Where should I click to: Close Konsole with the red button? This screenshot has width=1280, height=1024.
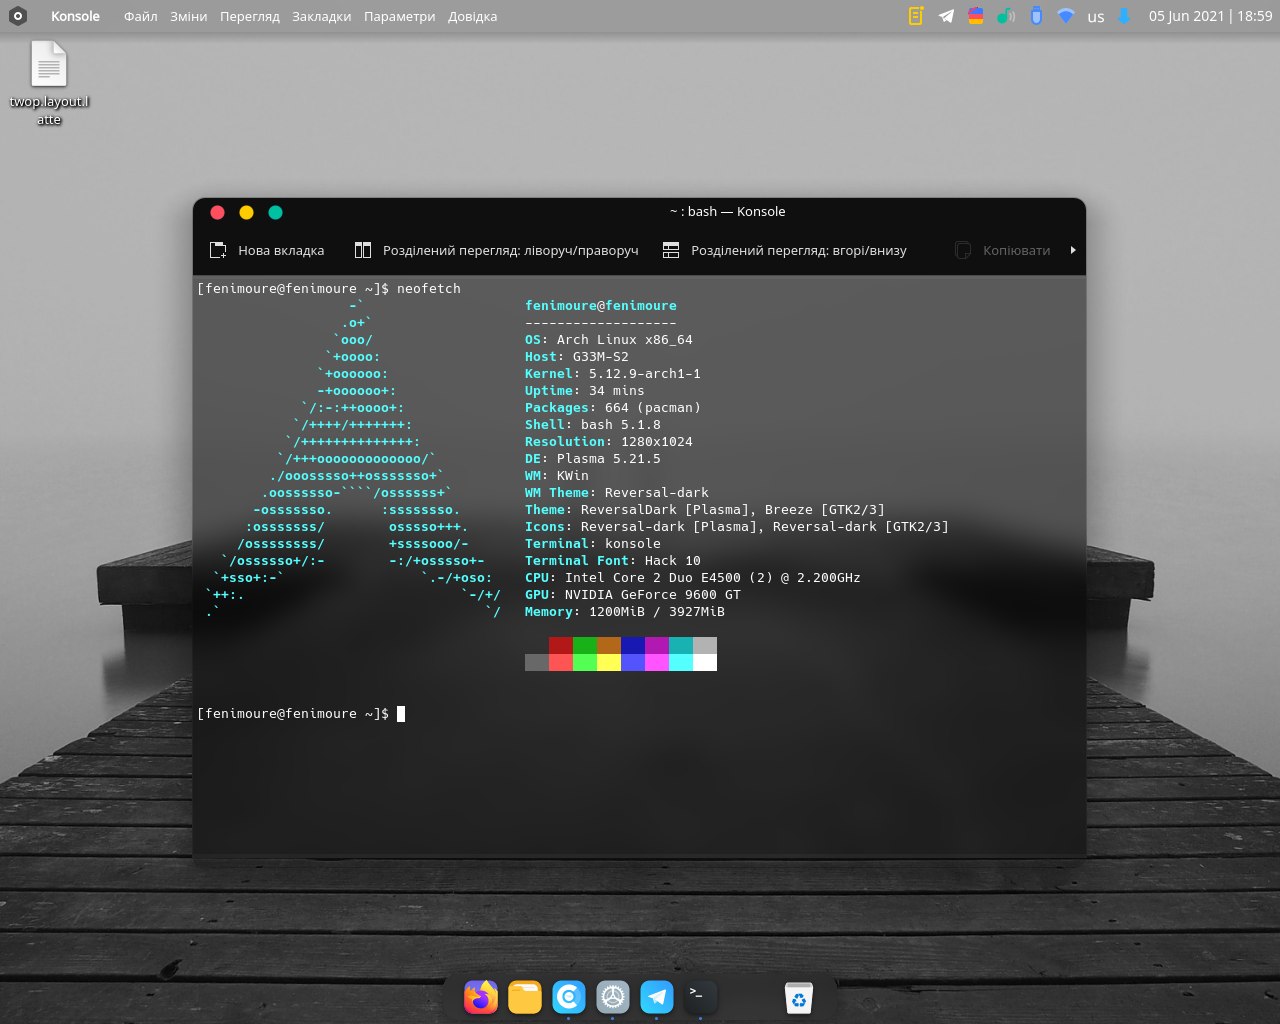tap(217, 212)
